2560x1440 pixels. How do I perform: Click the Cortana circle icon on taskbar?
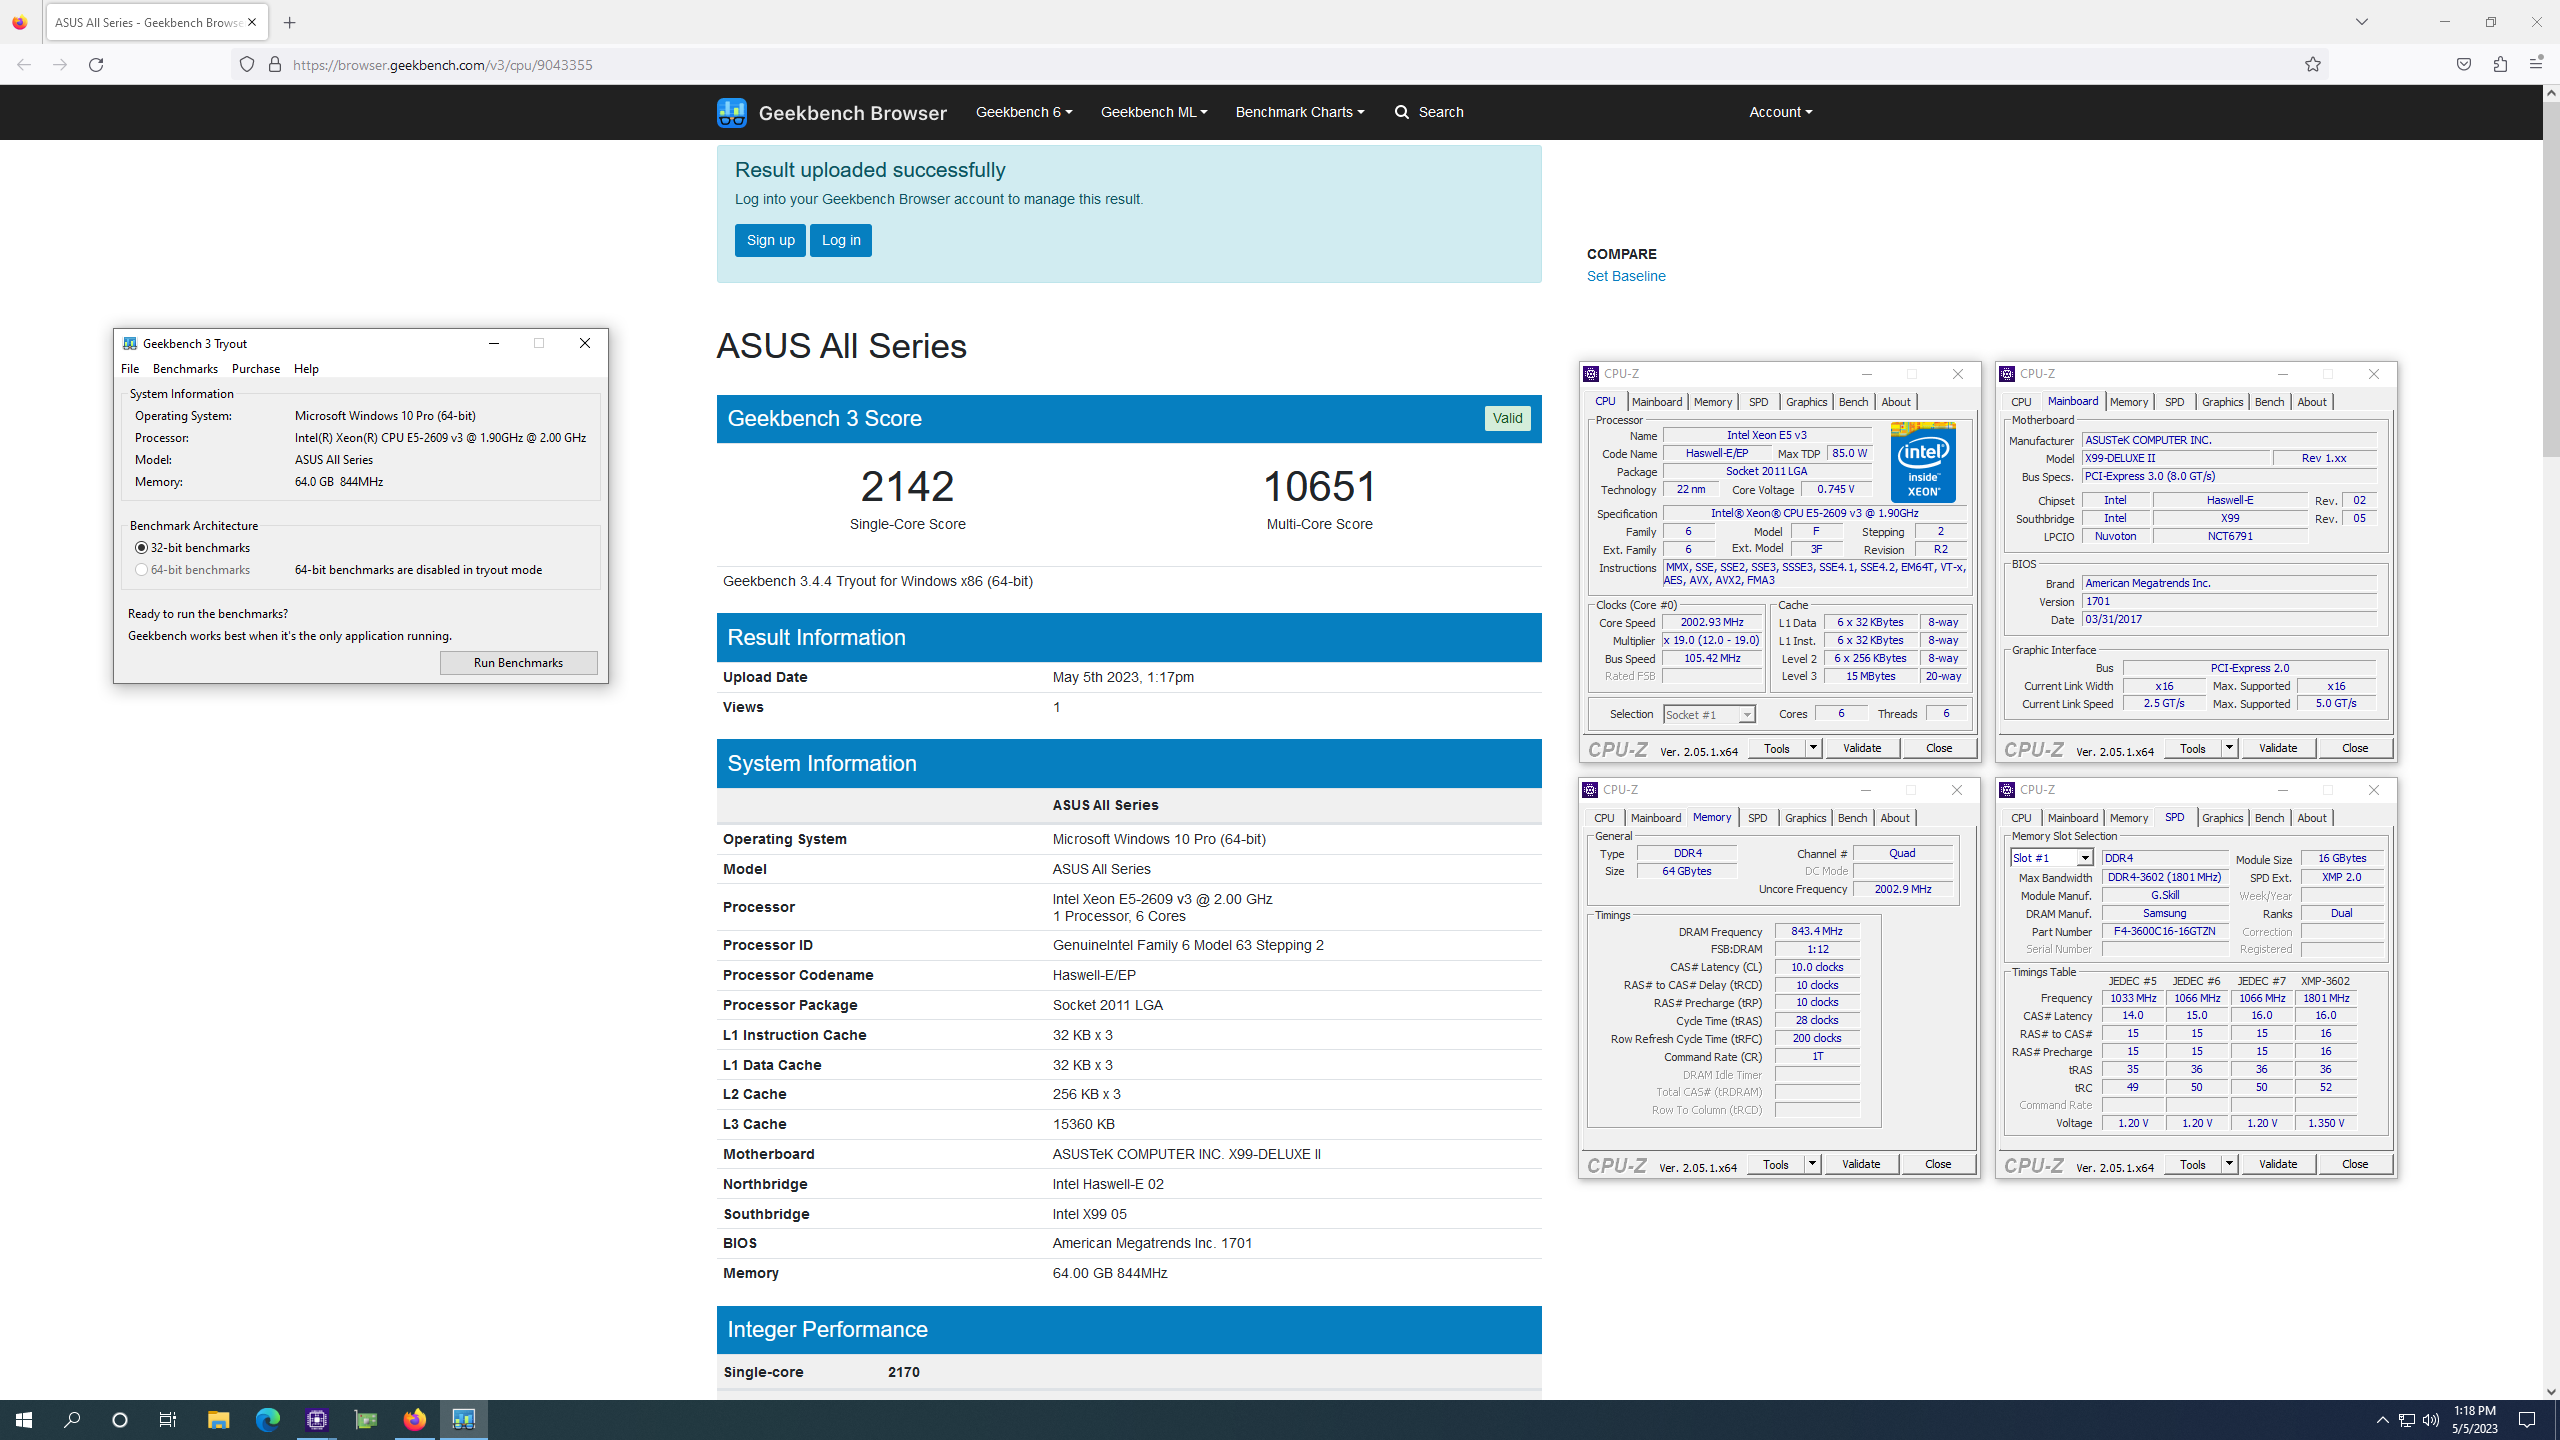(120, 1420)
